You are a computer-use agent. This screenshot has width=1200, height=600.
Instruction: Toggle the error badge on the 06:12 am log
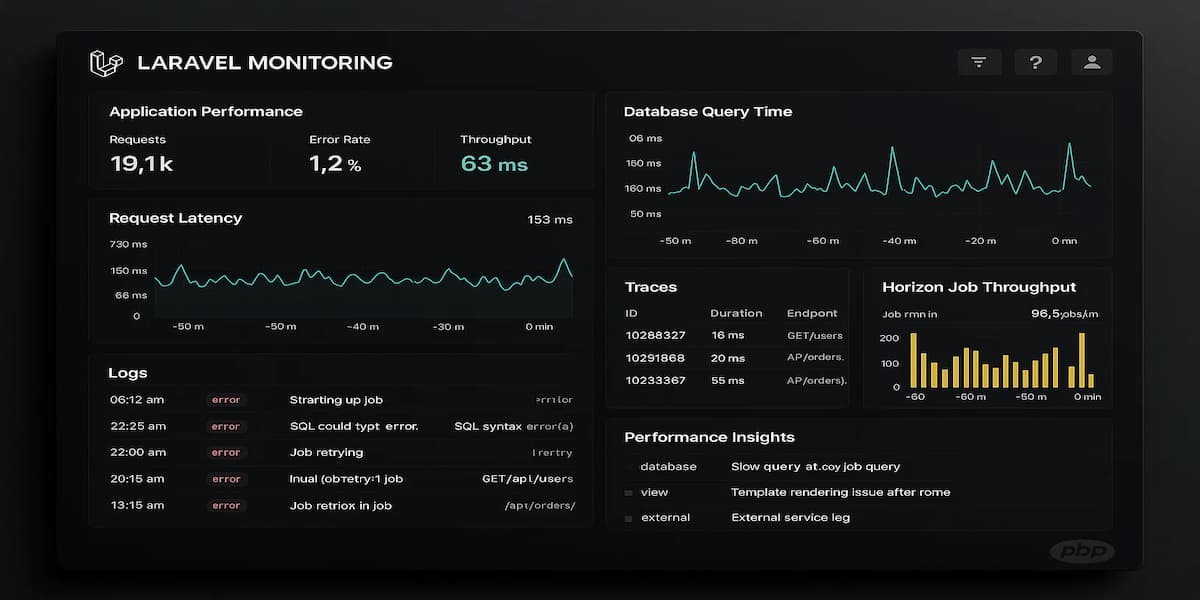coord(225,399)
